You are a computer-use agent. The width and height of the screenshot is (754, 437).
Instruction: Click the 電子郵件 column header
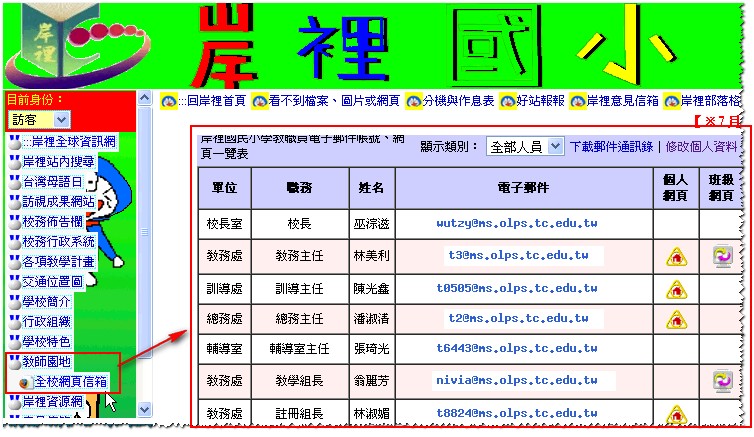click(524, 187)
